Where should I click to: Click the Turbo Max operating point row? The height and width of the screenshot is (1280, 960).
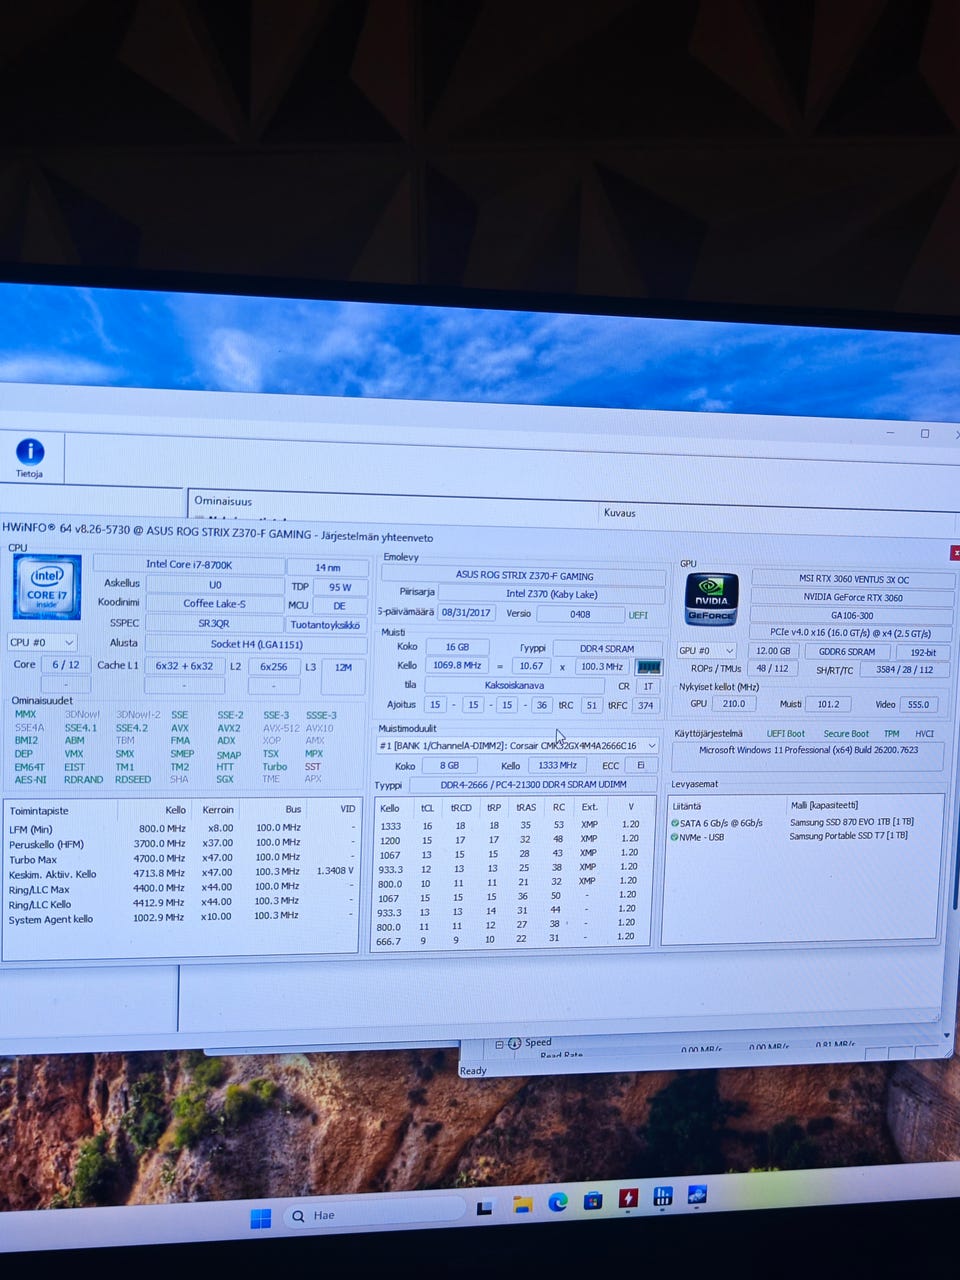pos(182,858)
